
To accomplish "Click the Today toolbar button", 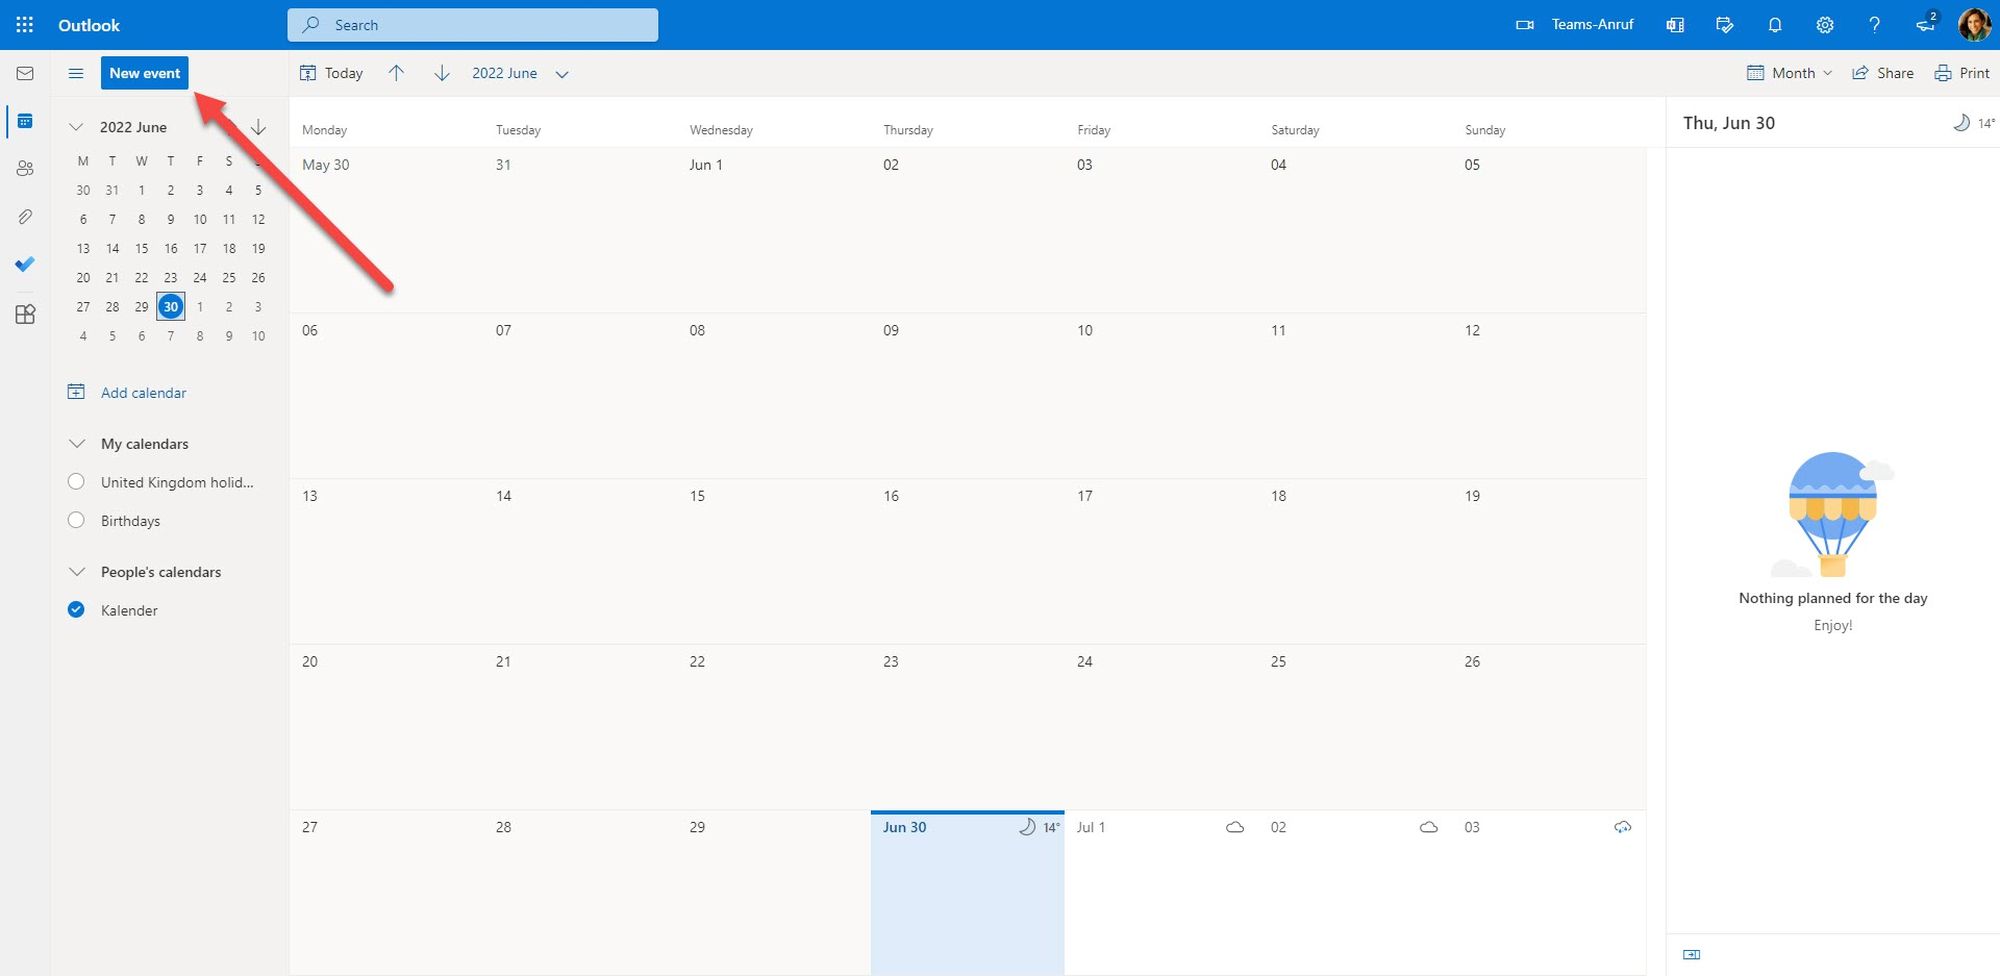I will point(332,73).
